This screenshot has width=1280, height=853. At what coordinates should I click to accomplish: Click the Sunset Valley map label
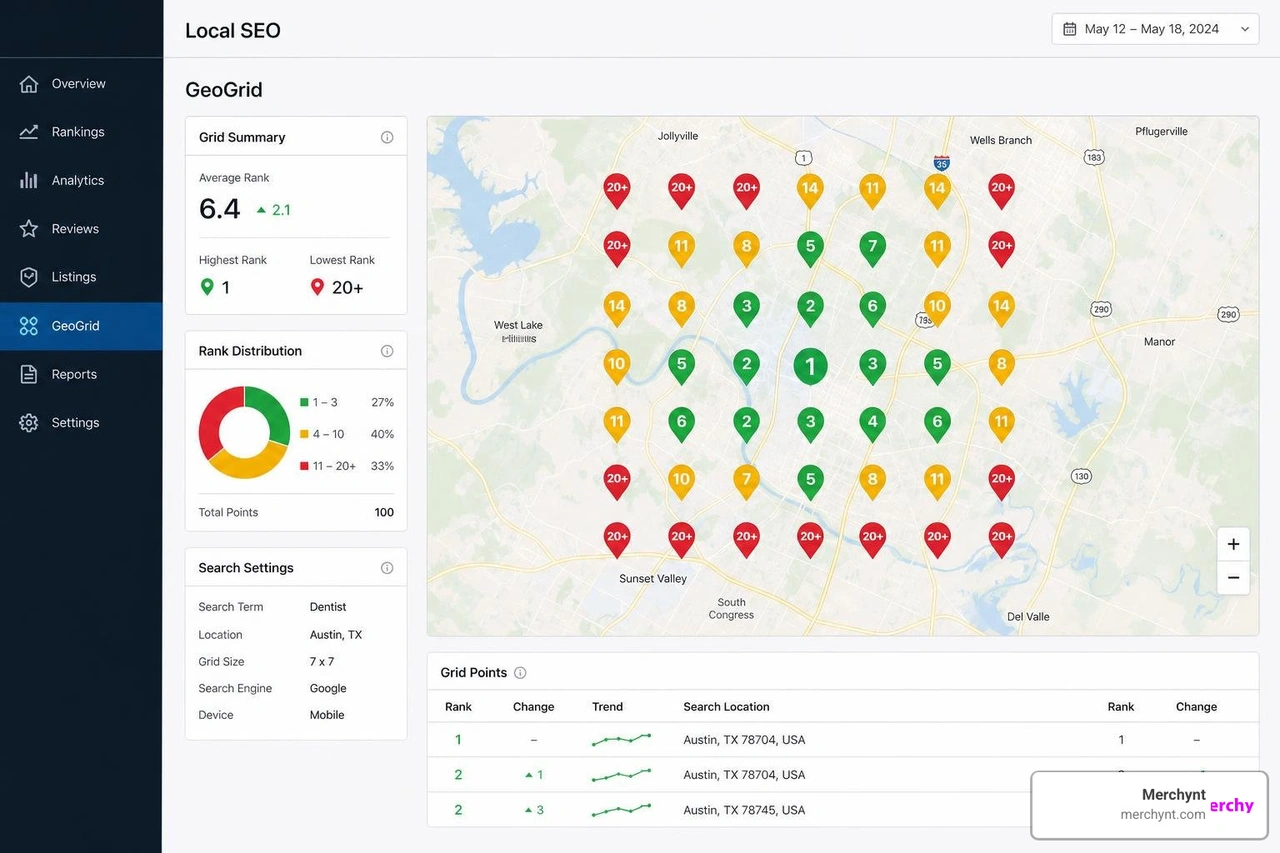click(653, 579)
